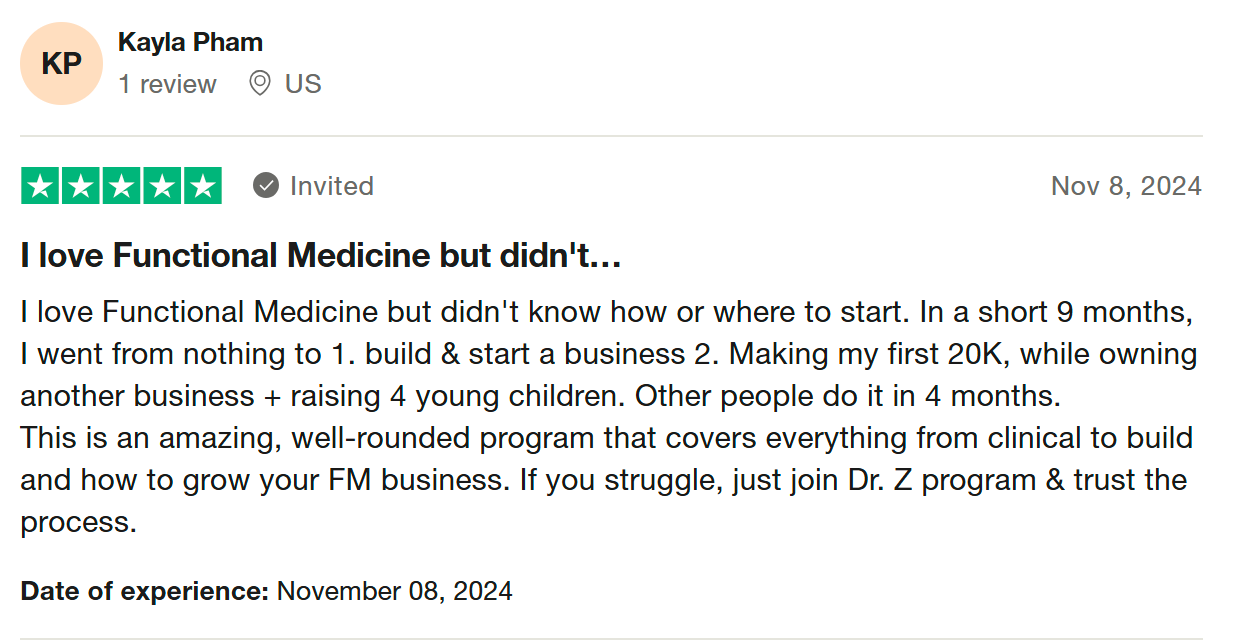Click the Invited checkmark badge icon
1233x641 pixels.
pos(265,186)
